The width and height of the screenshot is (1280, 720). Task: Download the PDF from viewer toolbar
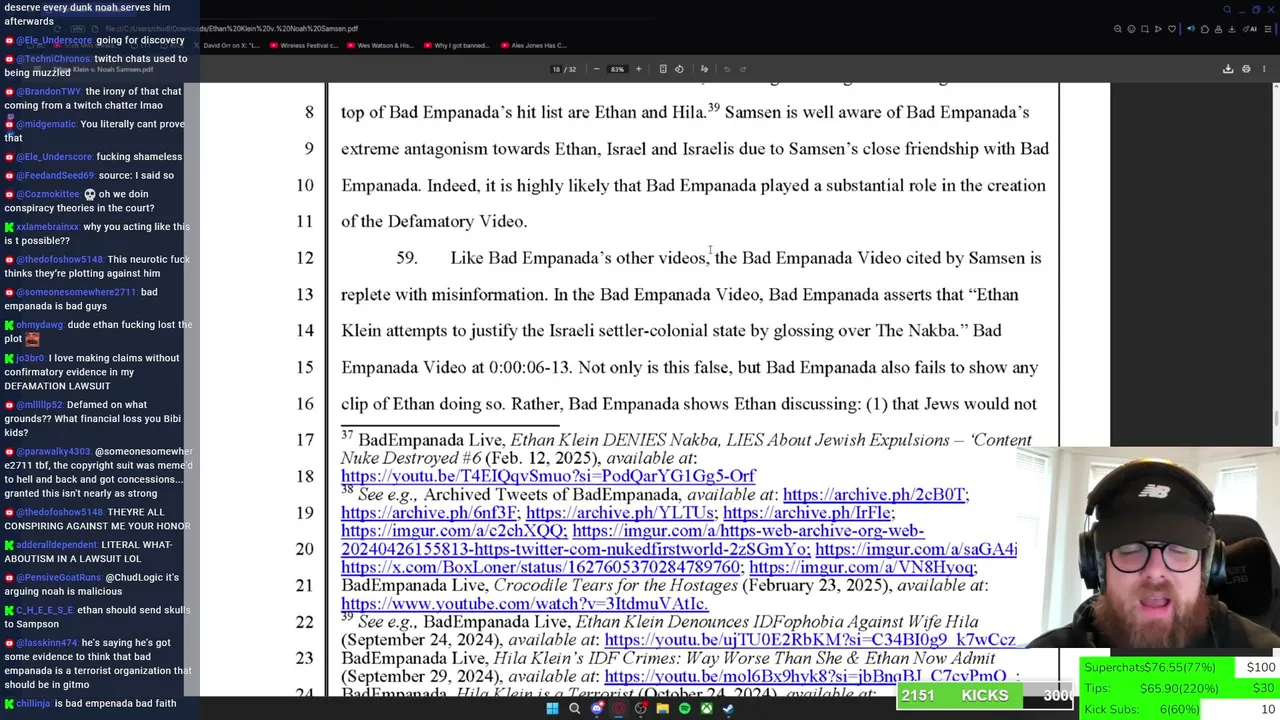point(1228,69)
